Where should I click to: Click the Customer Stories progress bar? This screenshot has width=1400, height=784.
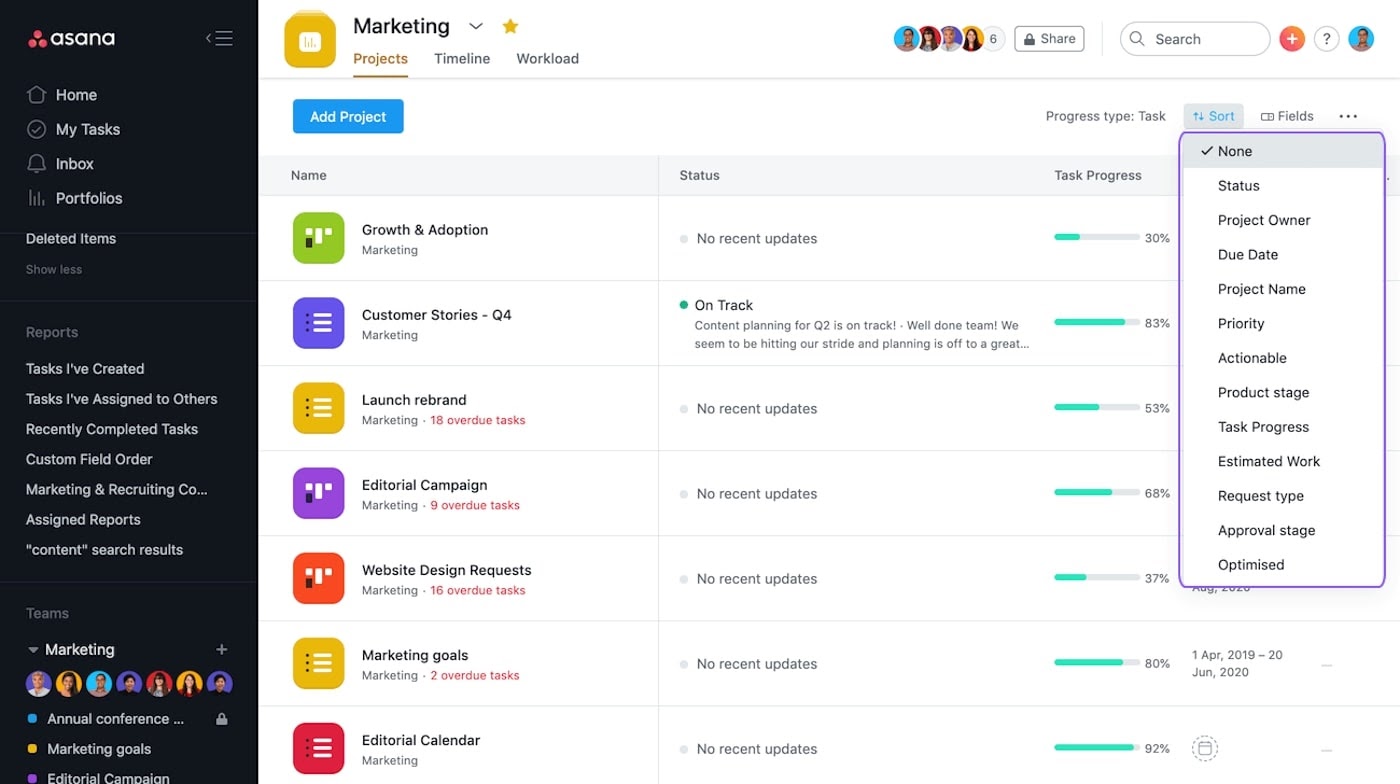(x=1097, y=323)
